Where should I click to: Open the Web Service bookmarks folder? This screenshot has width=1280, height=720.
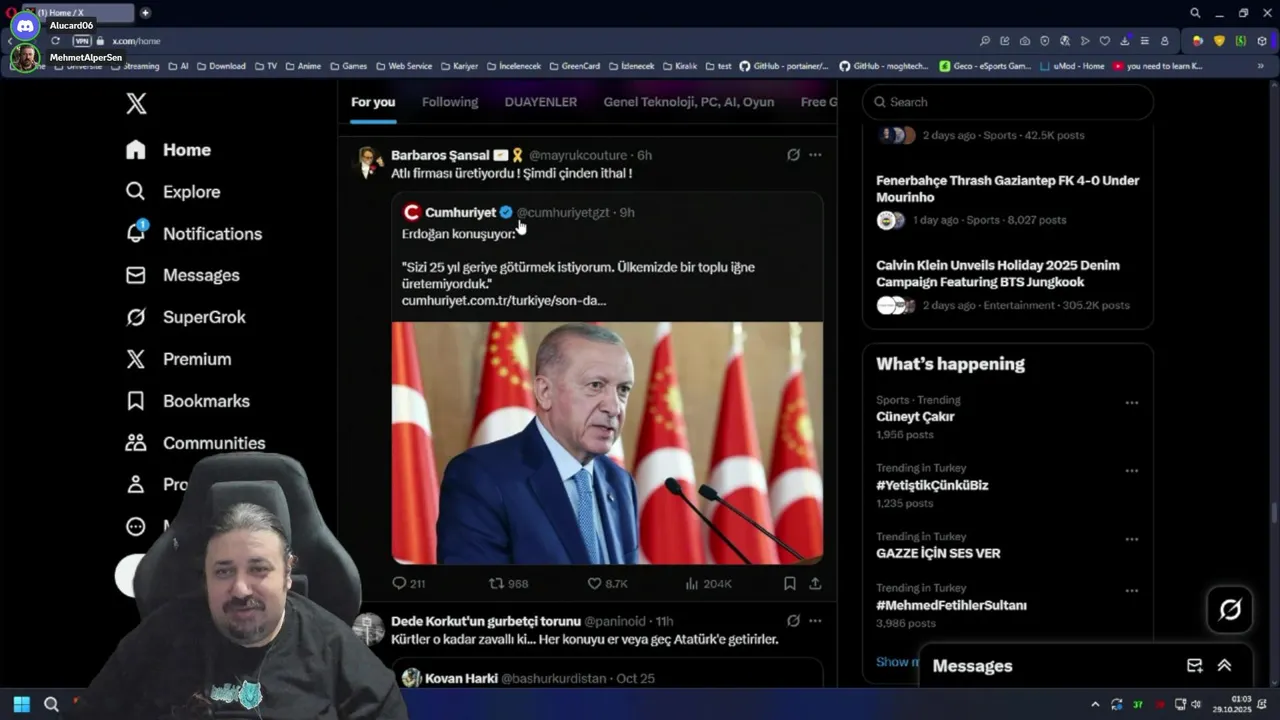tap(404, 66)
